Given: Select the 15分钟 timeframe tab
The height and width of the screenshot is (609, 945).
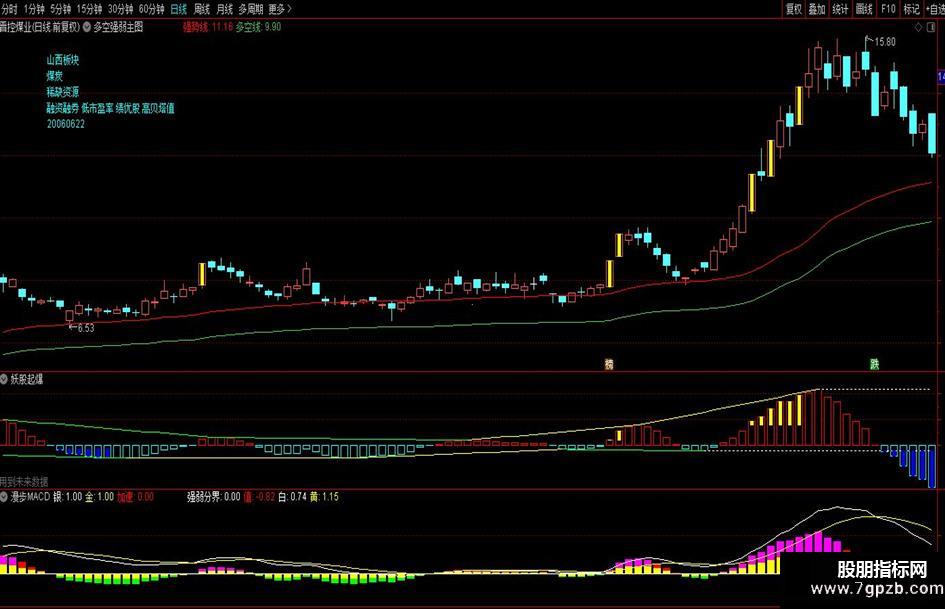Looking at the screenshot, I should (89, 9).
